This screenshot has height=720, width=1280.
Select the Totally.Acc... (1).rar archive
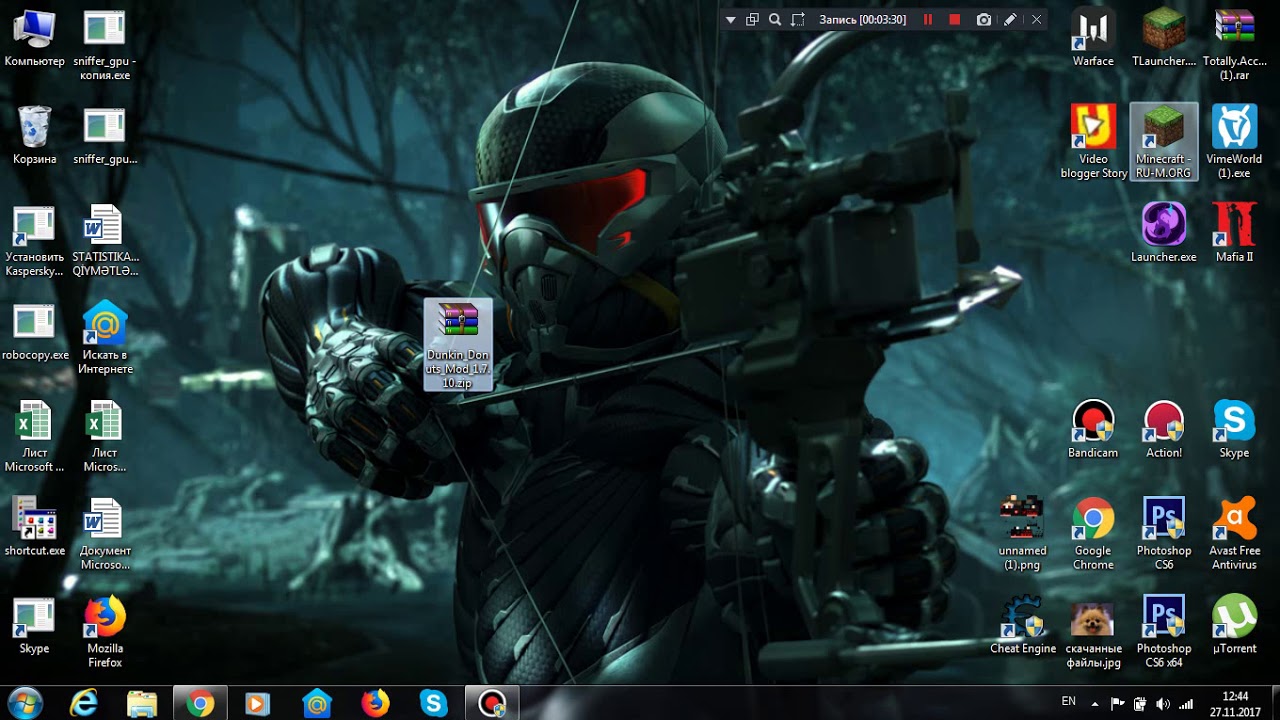(1234, 45)
